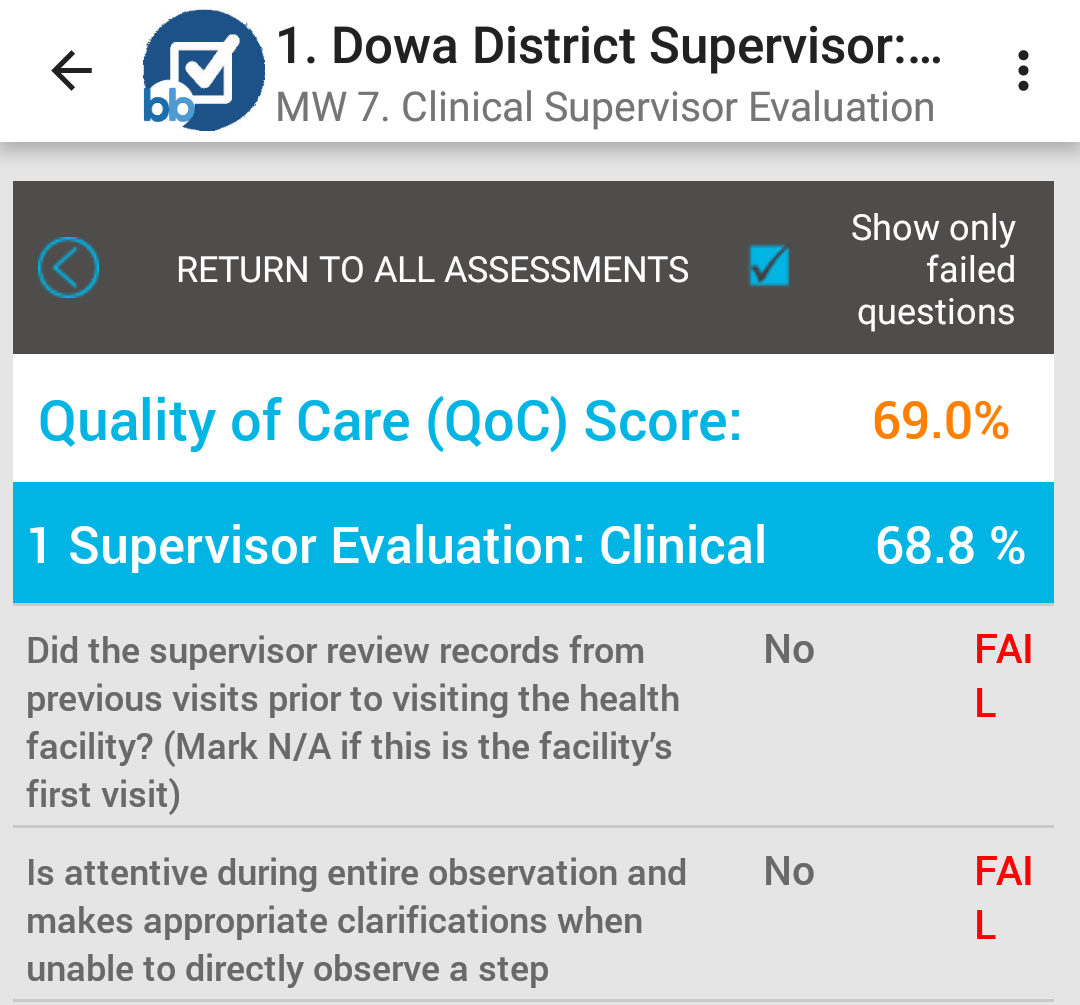Click RETURN TO ALL ASSESSMENTS
The height and width of the screenshot is (1005, 1080).
pyautogui.click(x=433, y=269)
